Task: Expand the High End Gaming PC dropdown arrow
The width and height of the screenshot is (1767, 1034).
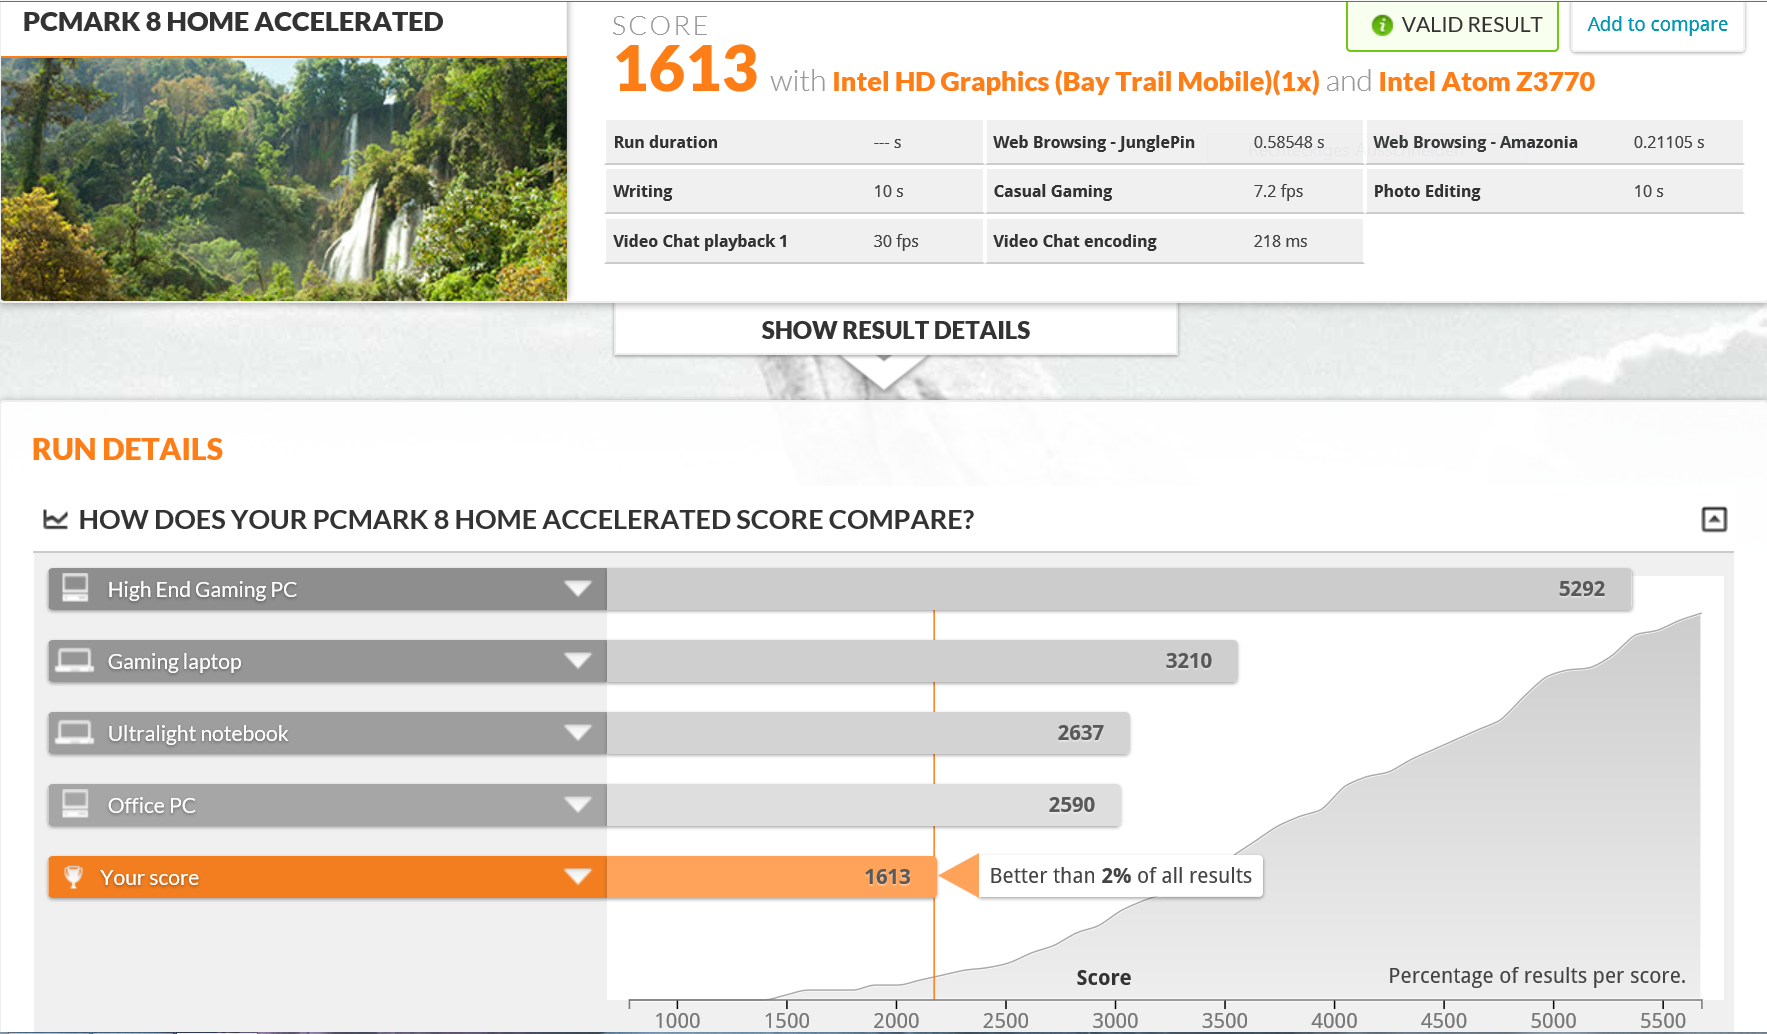Action: [x=578, y=588]
